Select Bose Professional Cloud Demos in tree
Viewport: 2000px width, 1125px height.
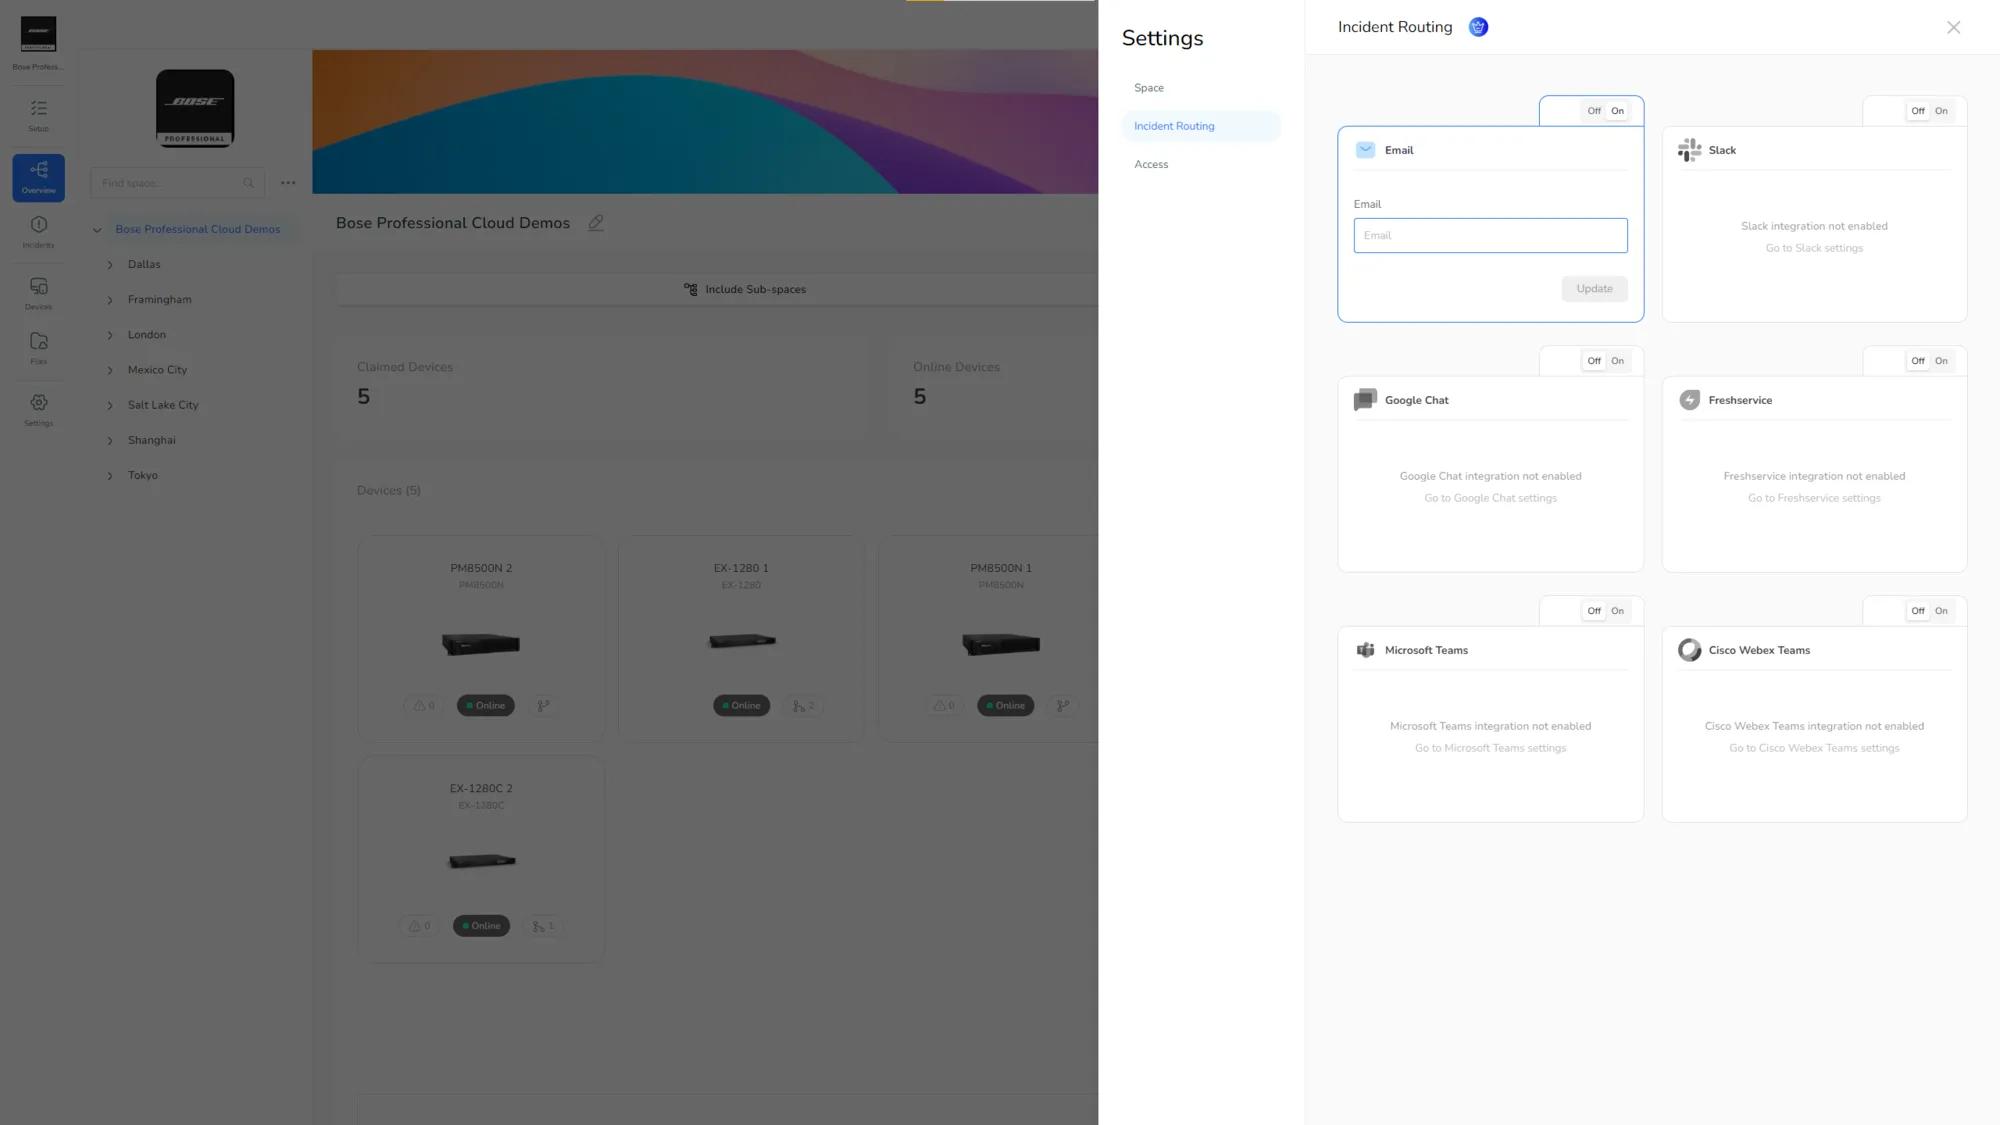click(x=198, y=229)
